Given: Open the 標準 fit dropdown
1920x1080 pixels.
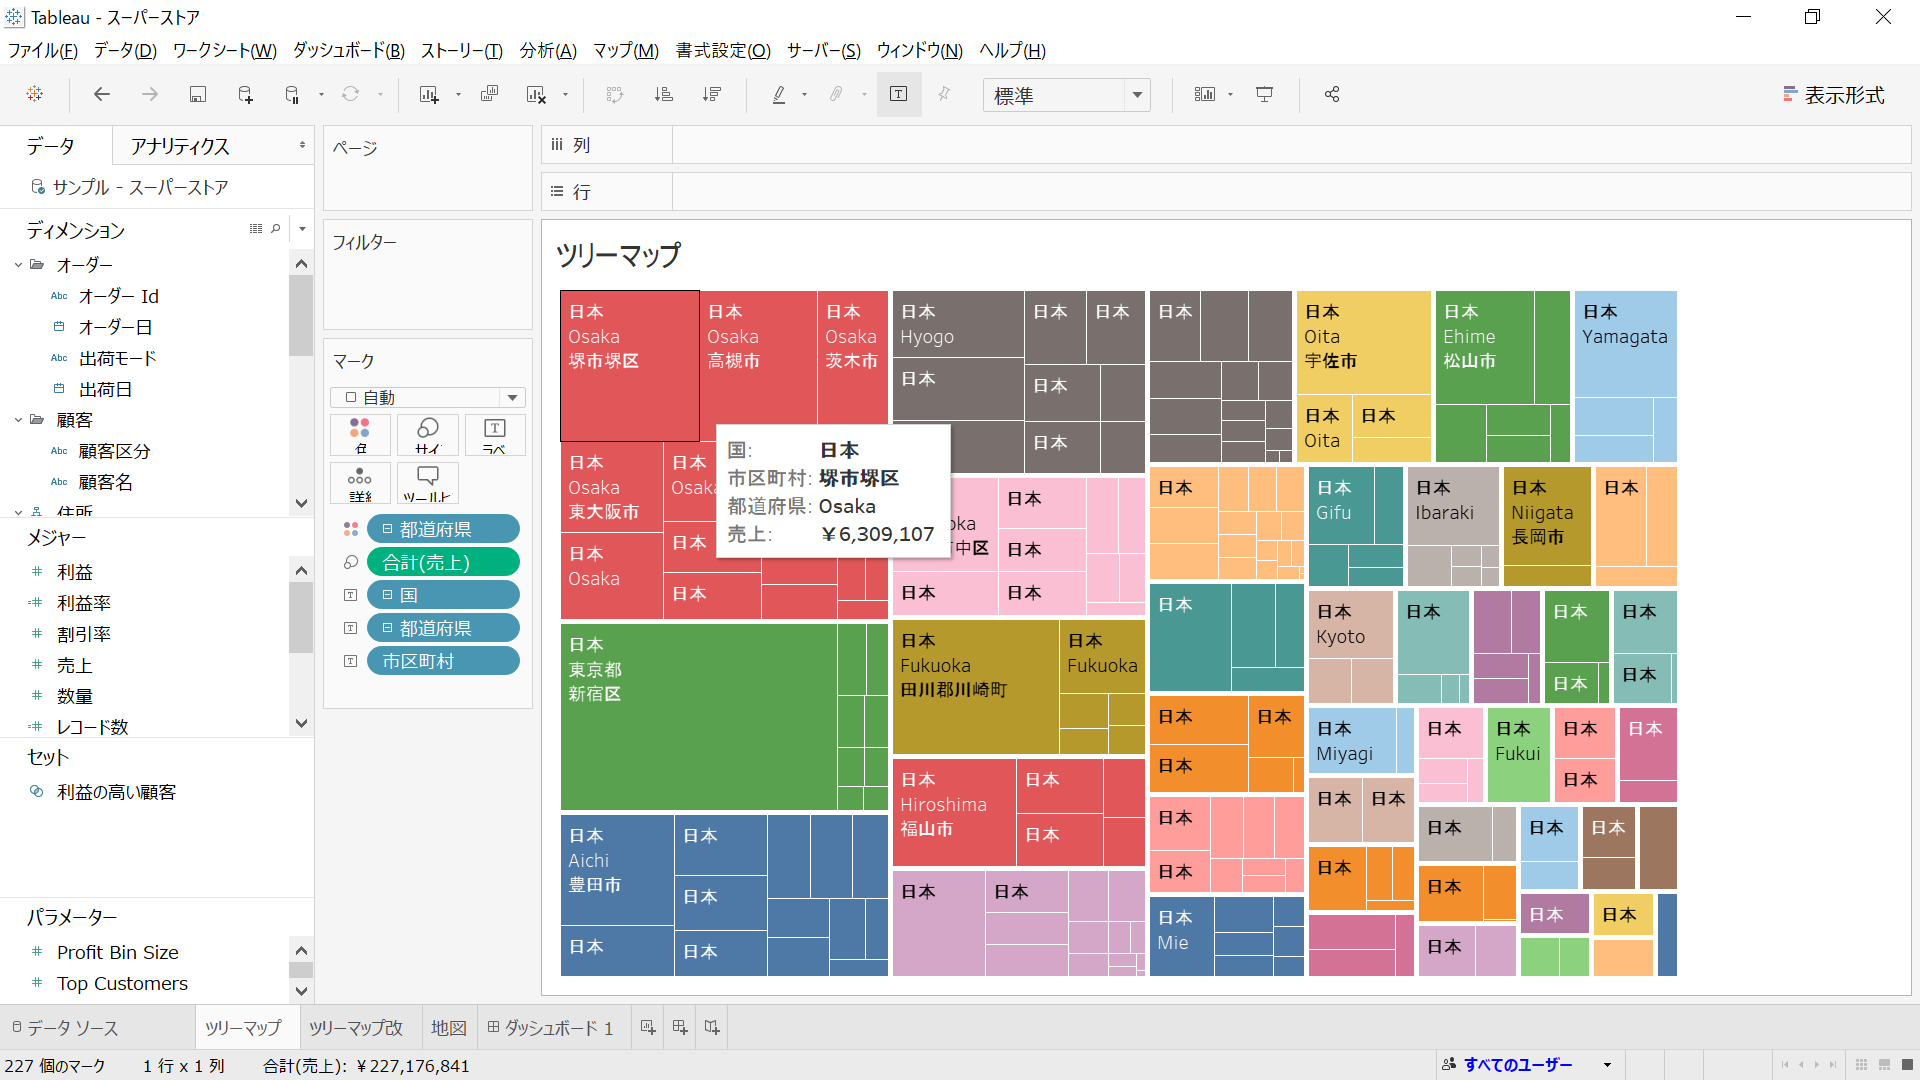Looking at the screenshot, I should coord(1137,95).
